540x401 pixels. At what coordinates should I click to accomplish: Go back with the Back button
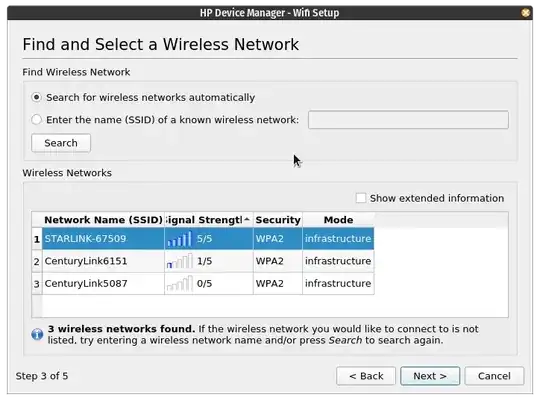tap(366, 376)
